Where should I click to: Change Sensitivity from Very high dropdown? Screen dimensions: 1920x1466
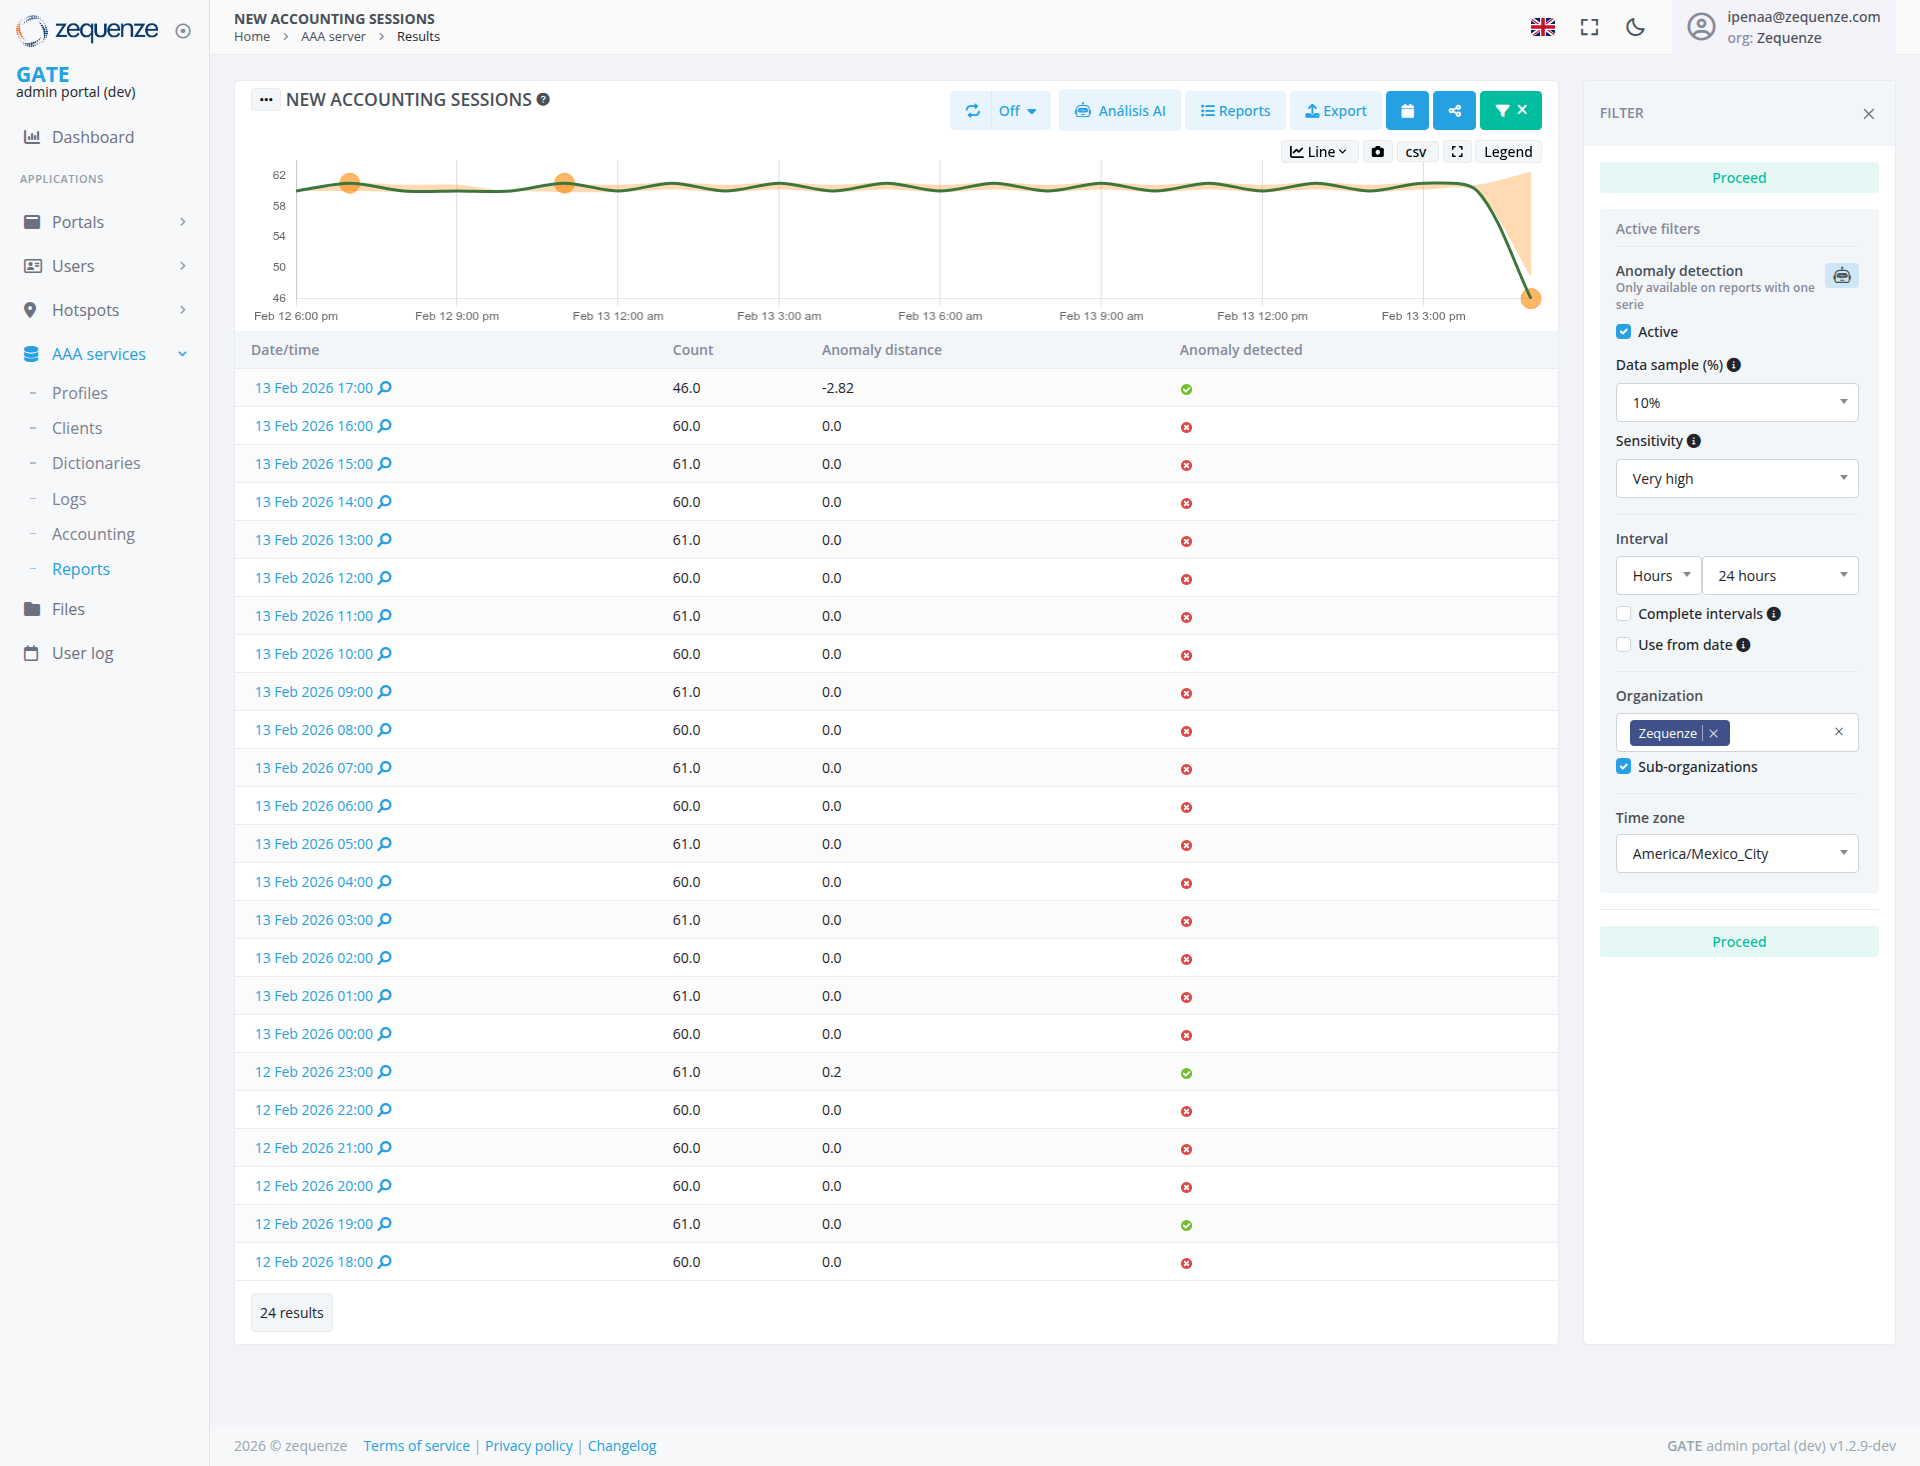[x=1737, y=478]
